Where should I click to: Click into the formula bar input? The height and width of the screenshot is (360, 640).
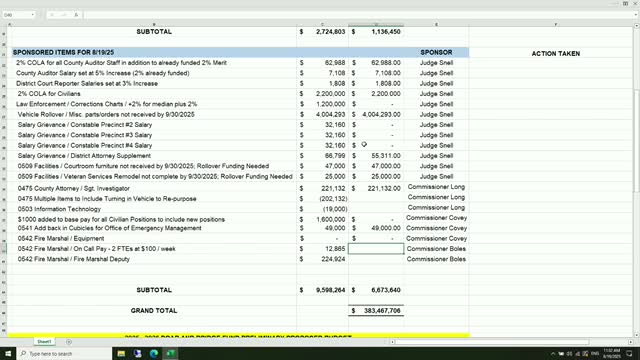point(359,15)
